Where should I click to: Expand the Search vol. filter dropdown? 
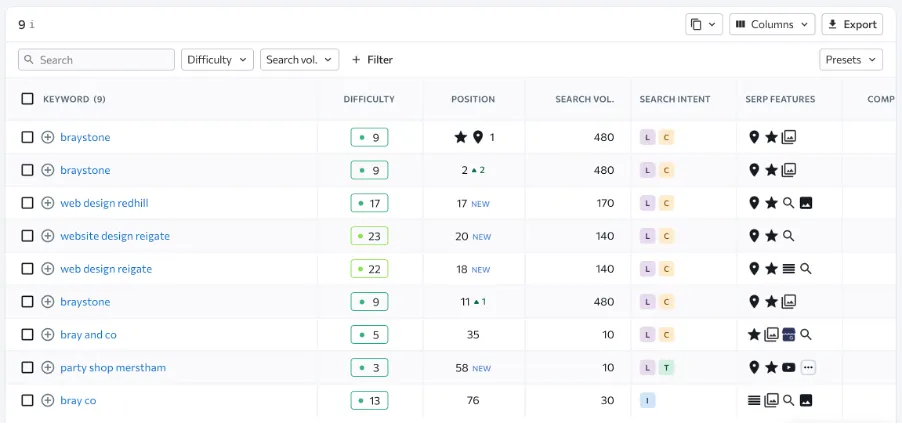coord(299,60)
